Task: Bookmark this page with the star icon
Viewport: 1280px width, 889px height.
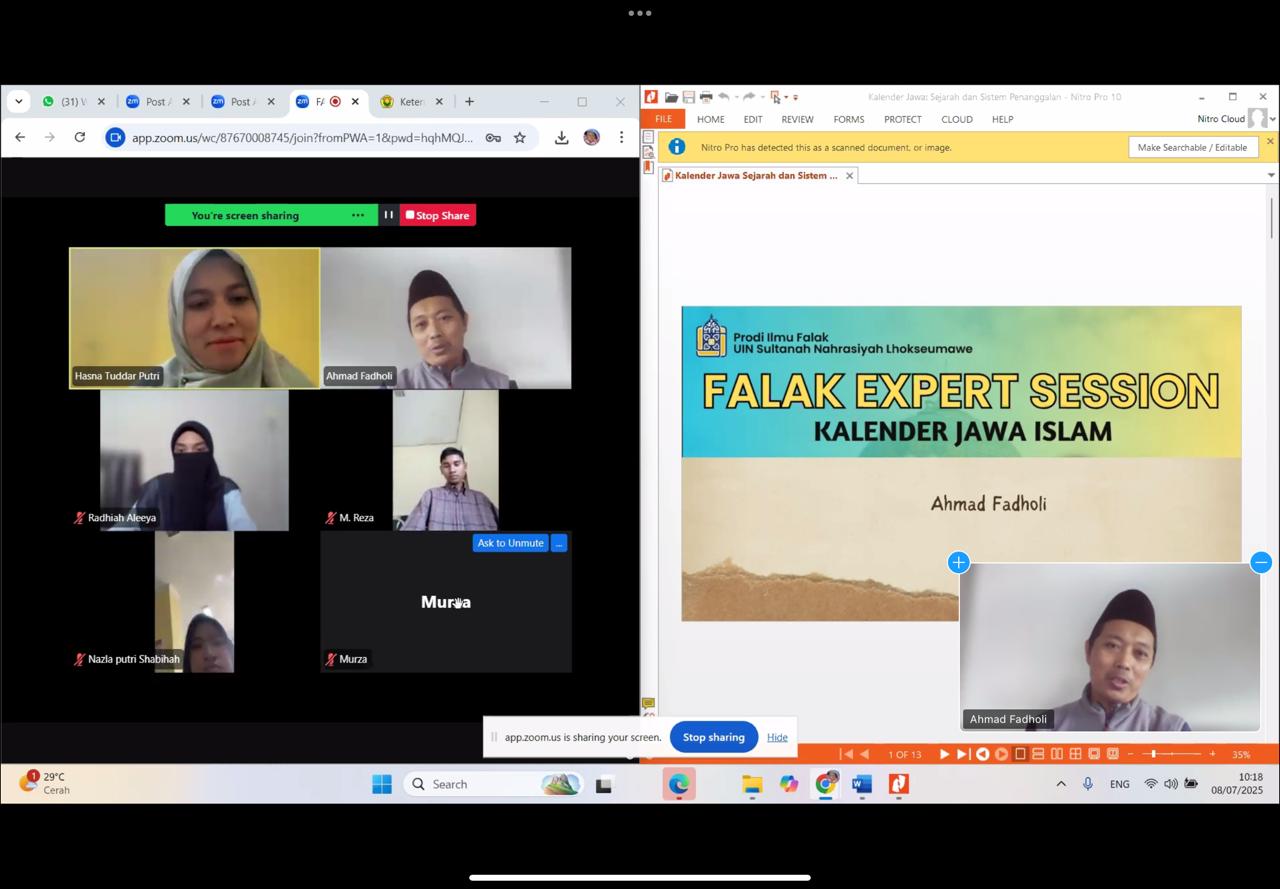Action: coord(520,138)
